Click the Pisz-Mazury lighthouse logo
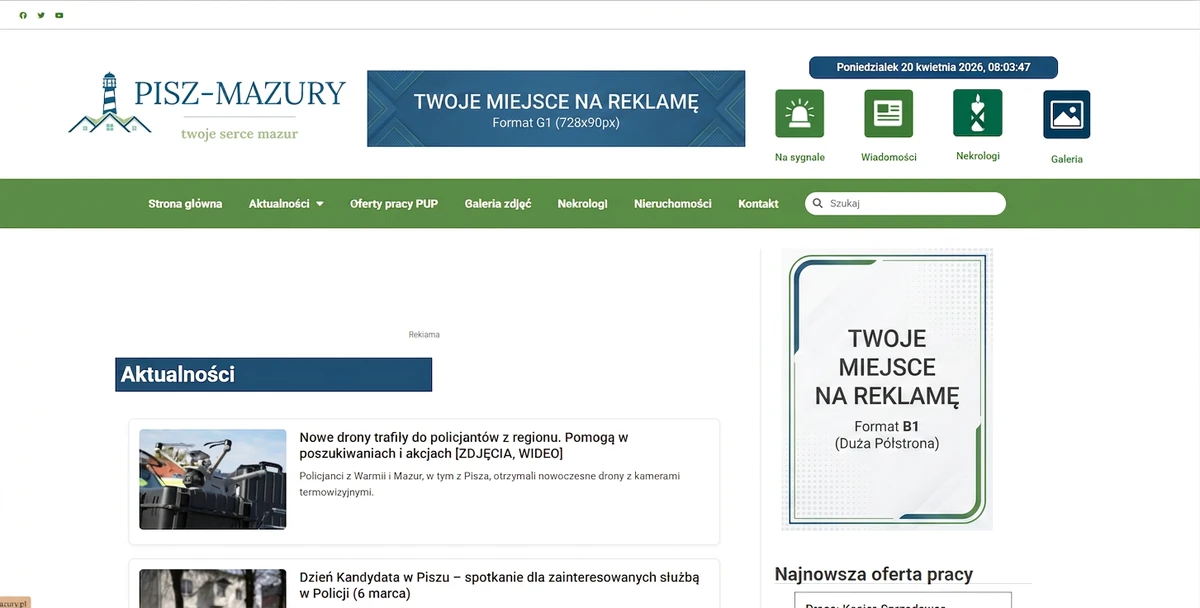1200x608 pixels. 207,105
